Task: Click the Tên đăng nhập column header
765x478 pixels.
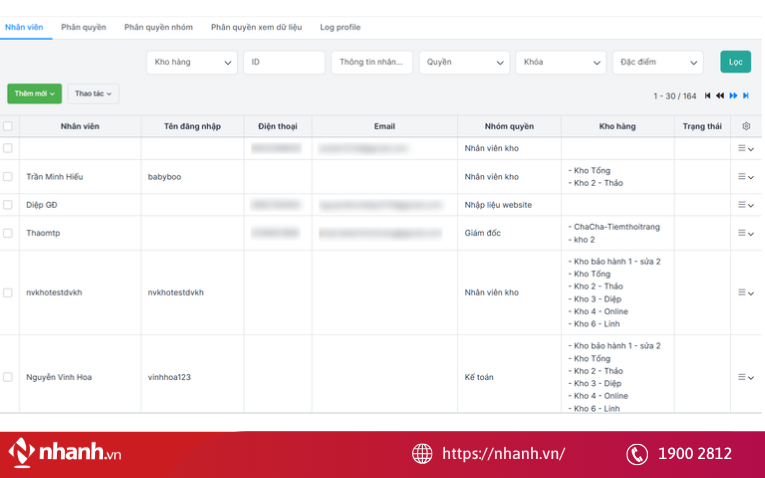Action: click(x=192, y=126)
